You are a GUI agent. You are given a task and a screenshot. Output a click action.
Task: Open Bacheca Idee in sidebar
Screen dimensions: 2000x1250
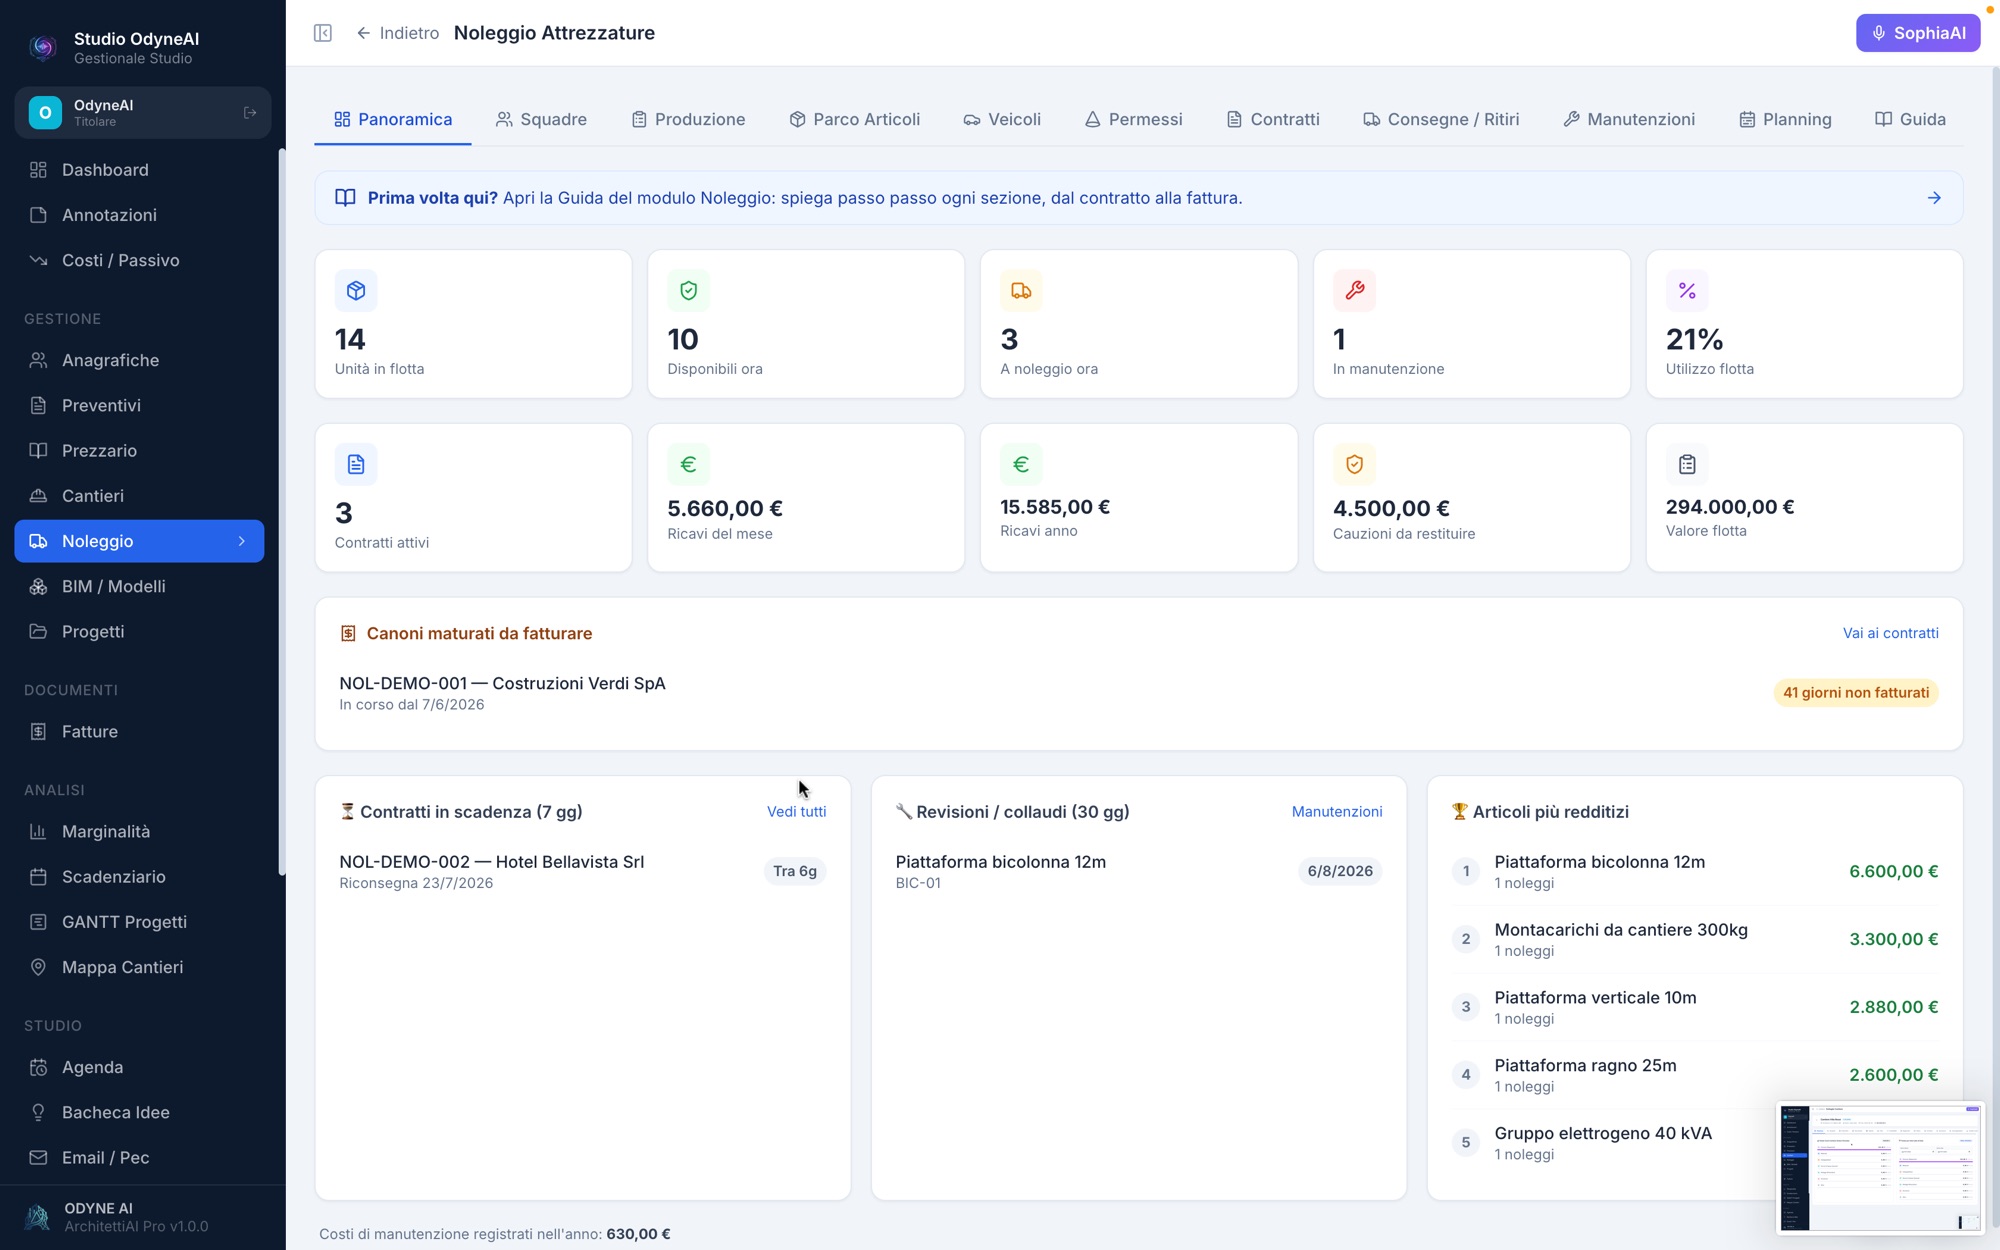coord(139,1112)
